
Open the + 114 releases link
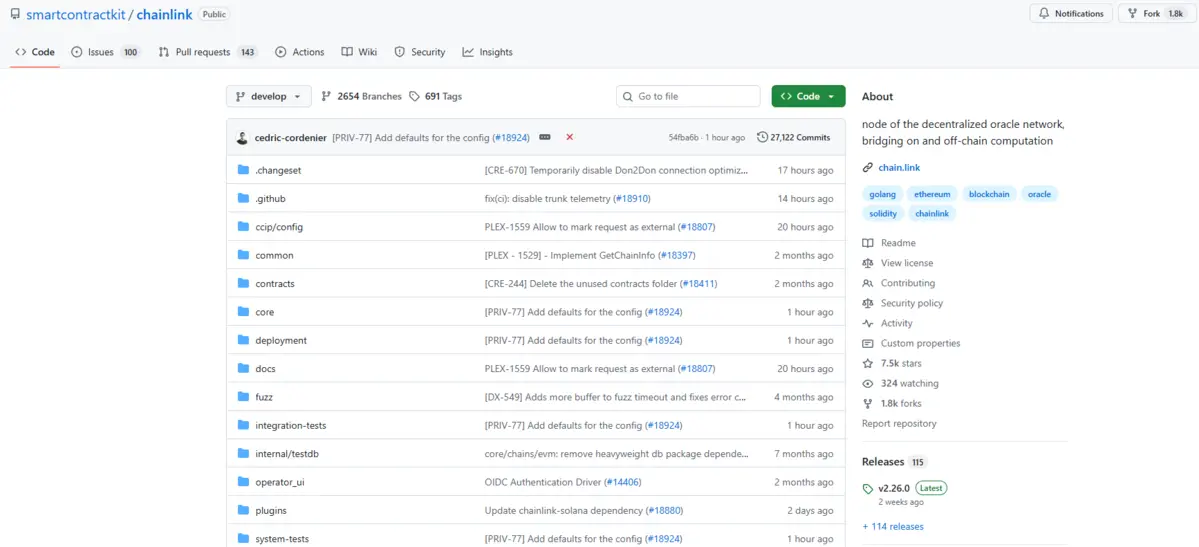893,526
